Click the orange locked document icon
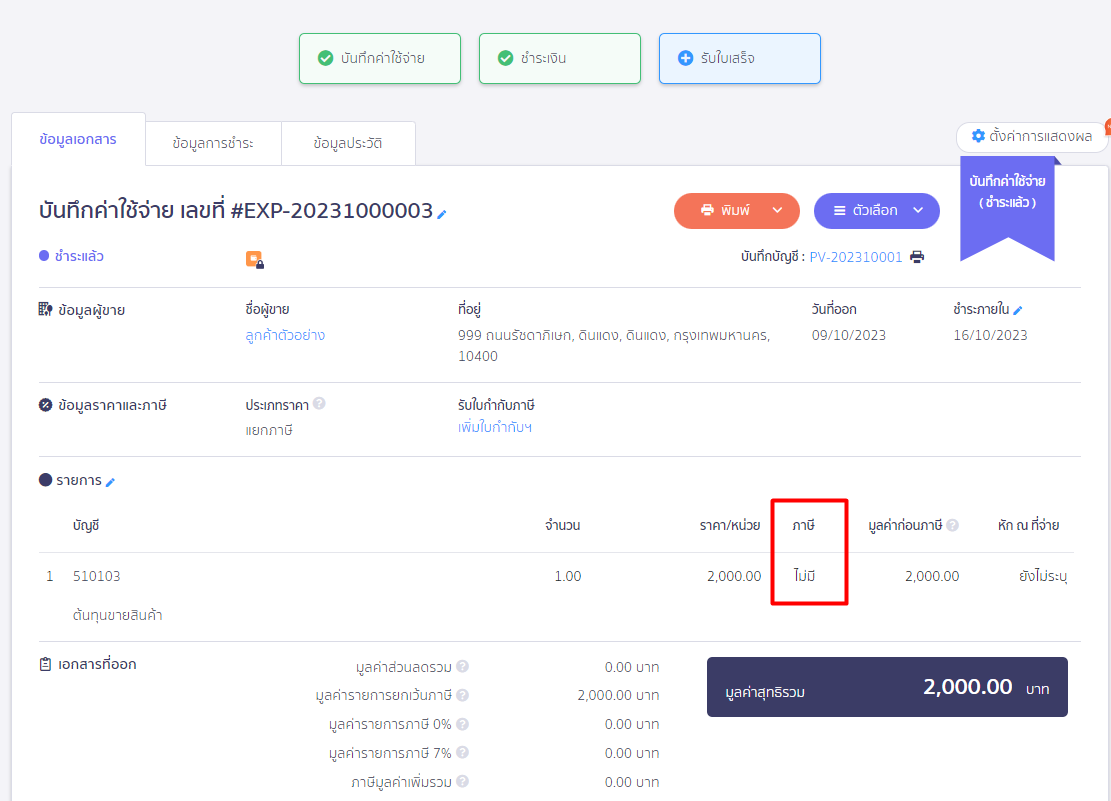The width and height of the screenshot is (1111, 801). tap(254, 259)
